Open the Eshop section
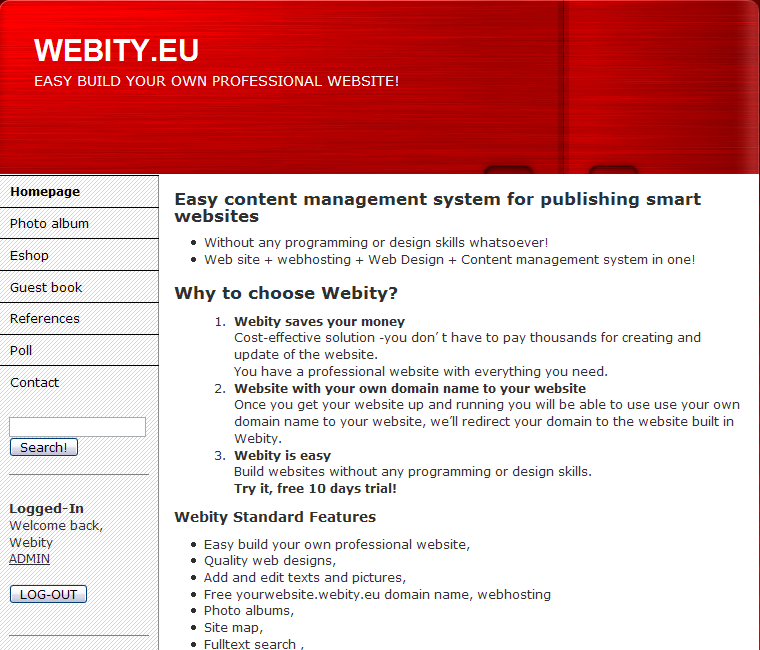 tap(79, 255)
